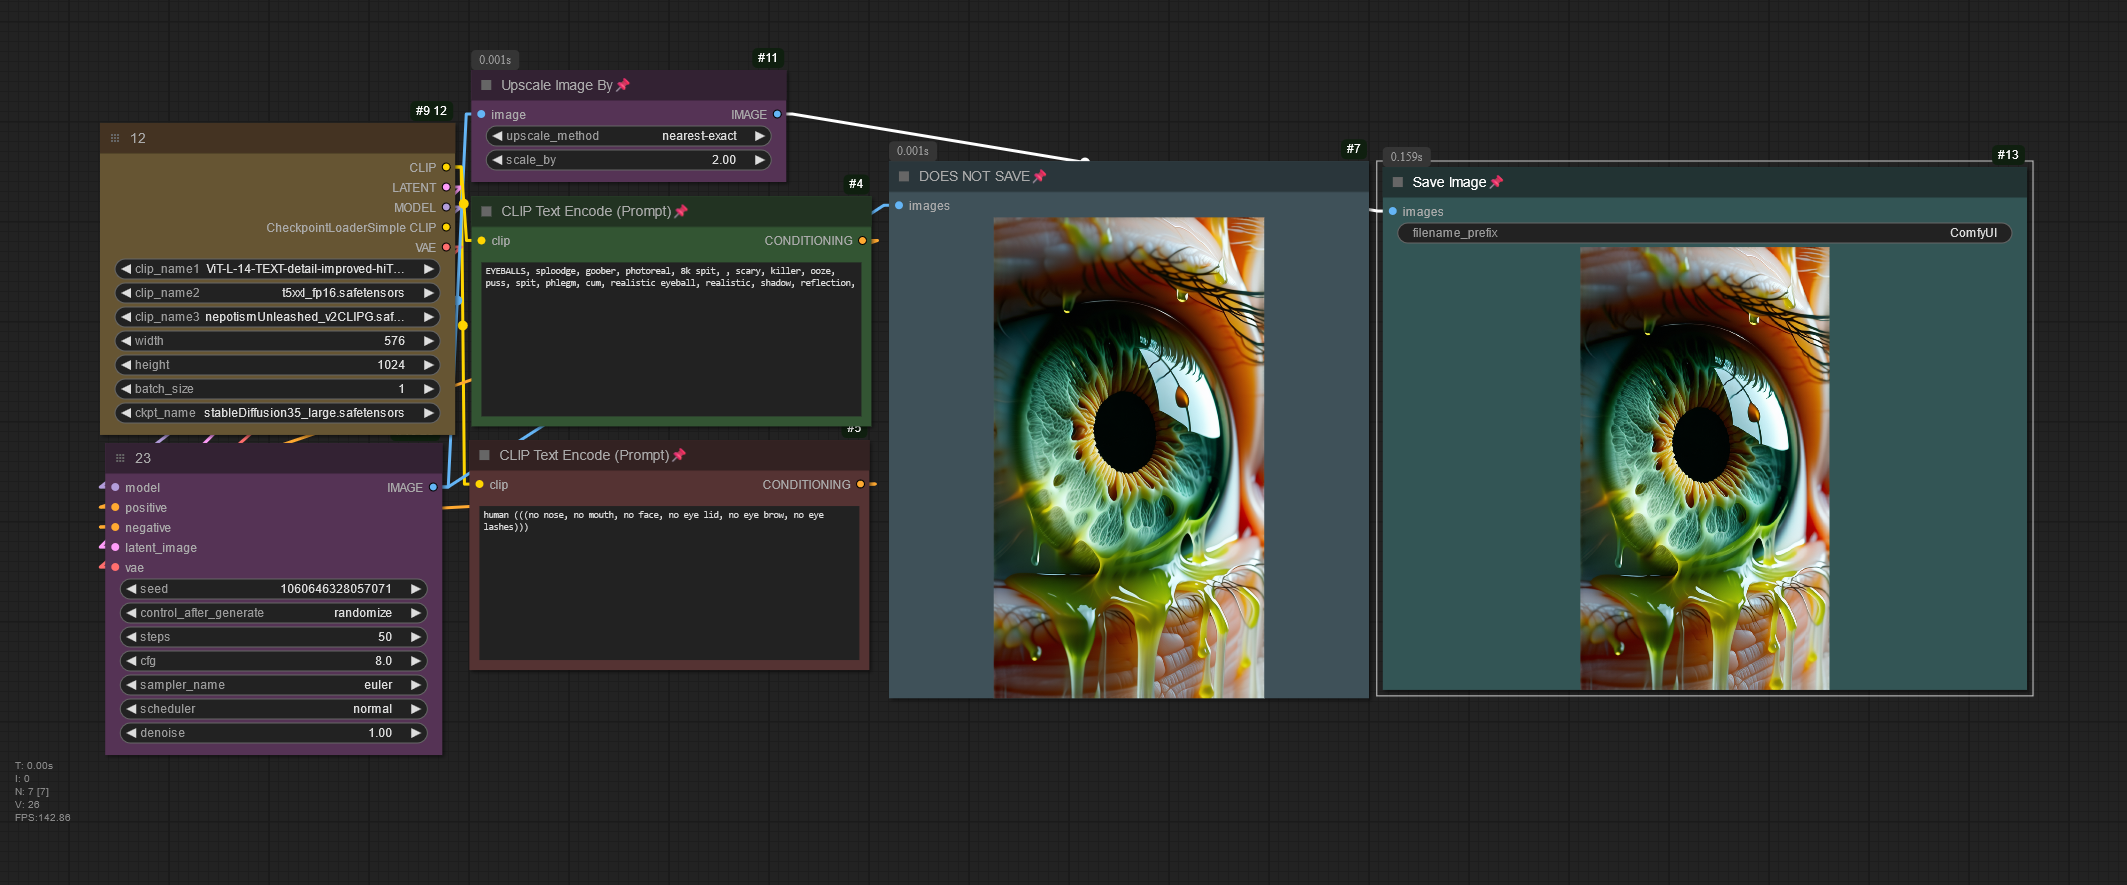The width and height of the screenshot is (2127, 885).
Task: Click the LATENT output port on node 12
Action: click(446, 187)
